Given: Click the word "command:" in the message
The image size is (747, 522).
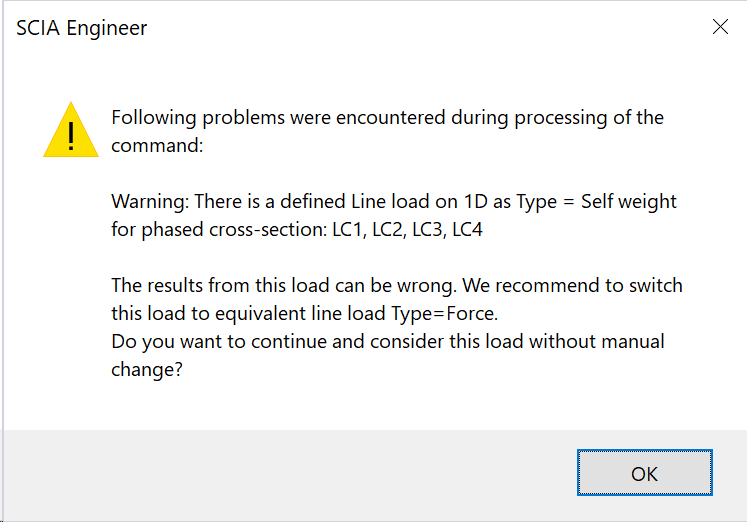Looking at the screenshot, I should click(157, 145).
